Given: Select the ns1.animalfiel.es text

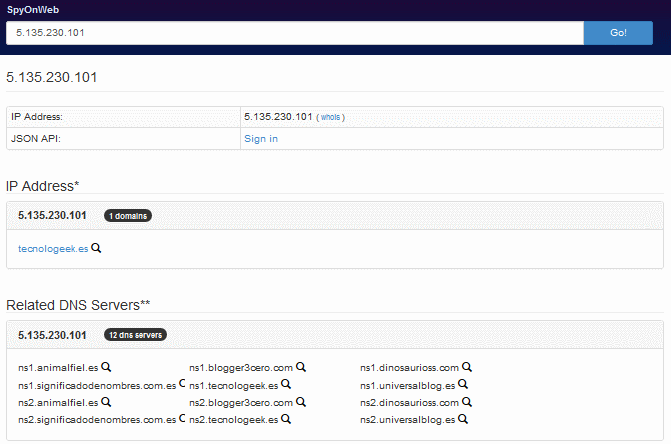Looking at the screenshot, I should [x=58, y=368].
